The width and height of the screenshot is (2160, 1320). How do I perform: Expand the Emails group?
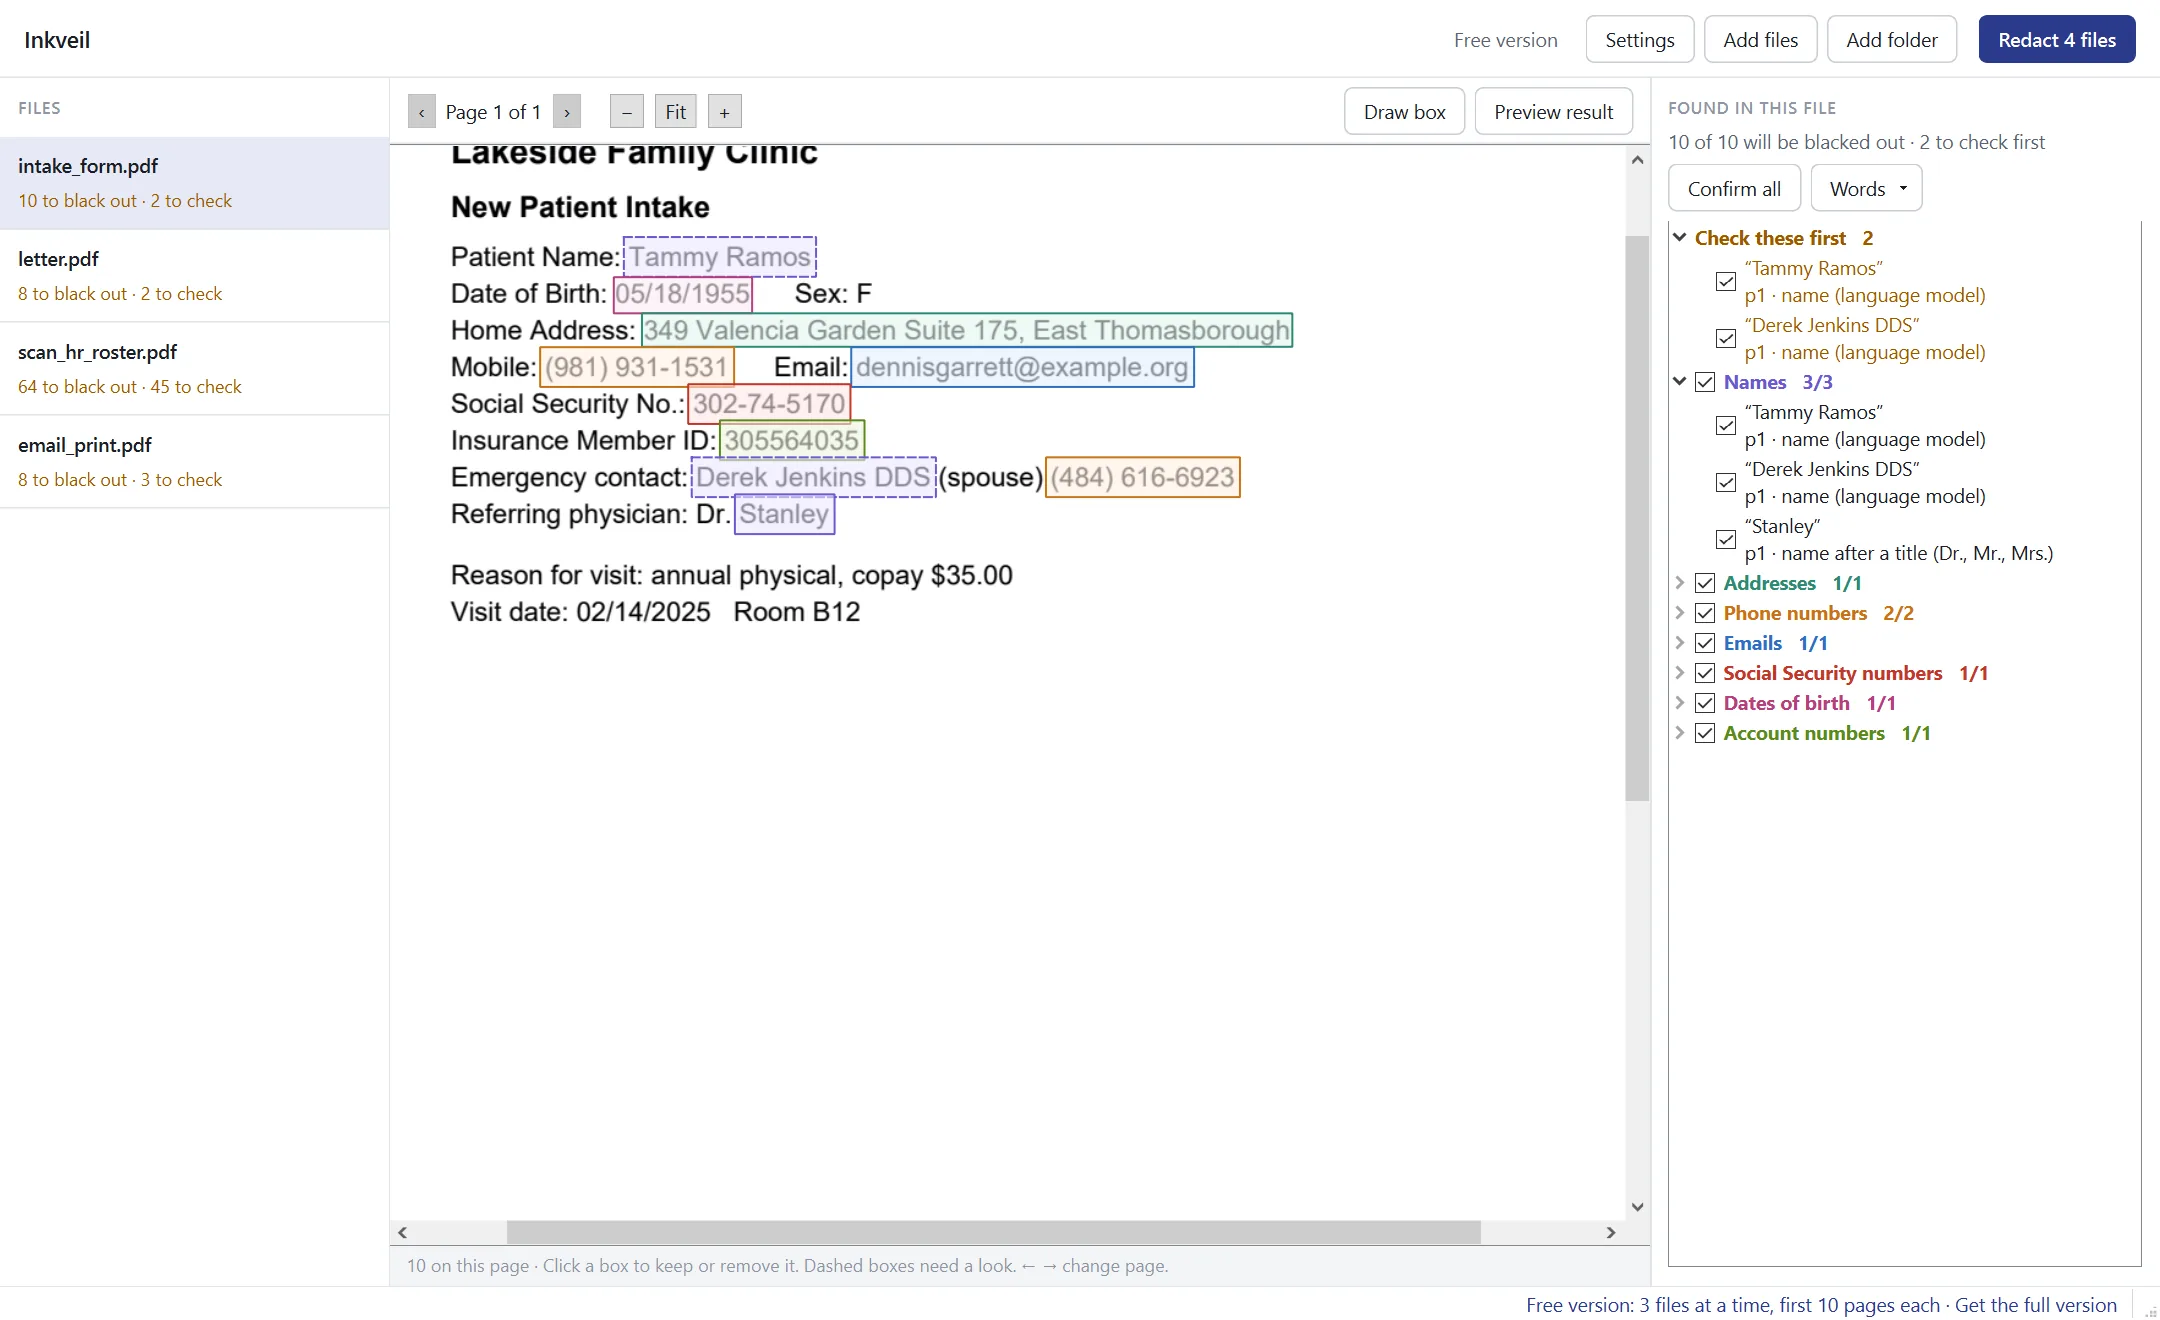tap(1680, 643)
